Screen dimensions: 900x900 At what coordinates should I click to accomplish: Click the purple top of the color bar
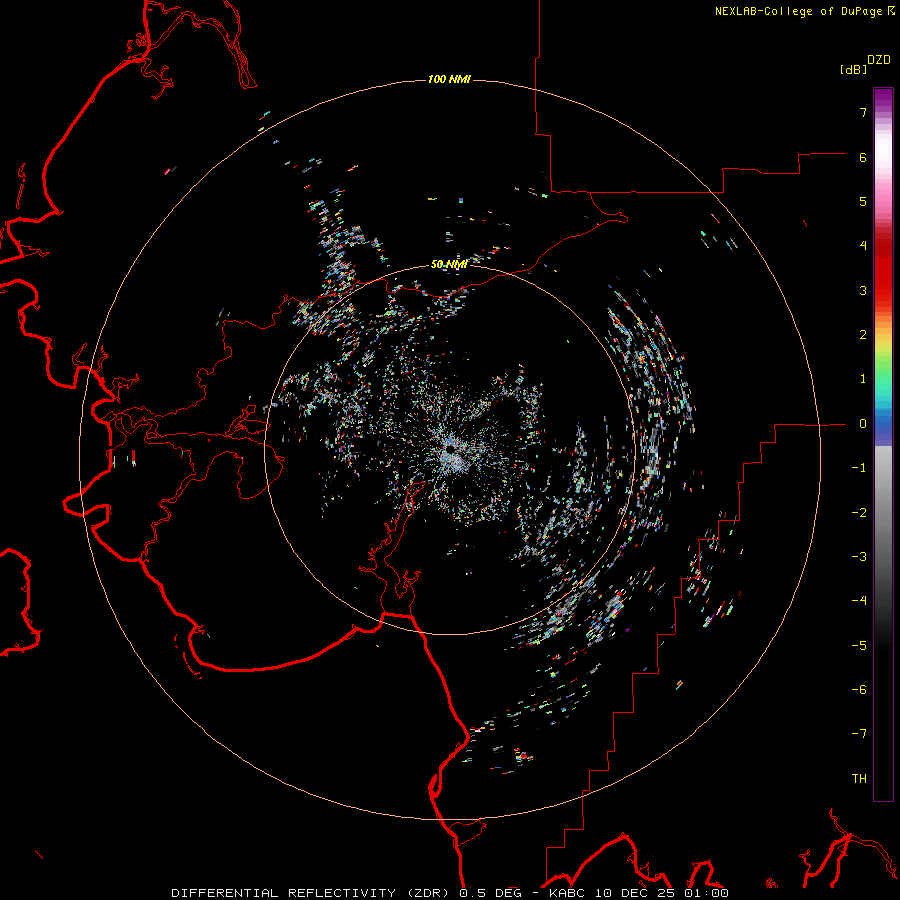click(x=883, y=98)
